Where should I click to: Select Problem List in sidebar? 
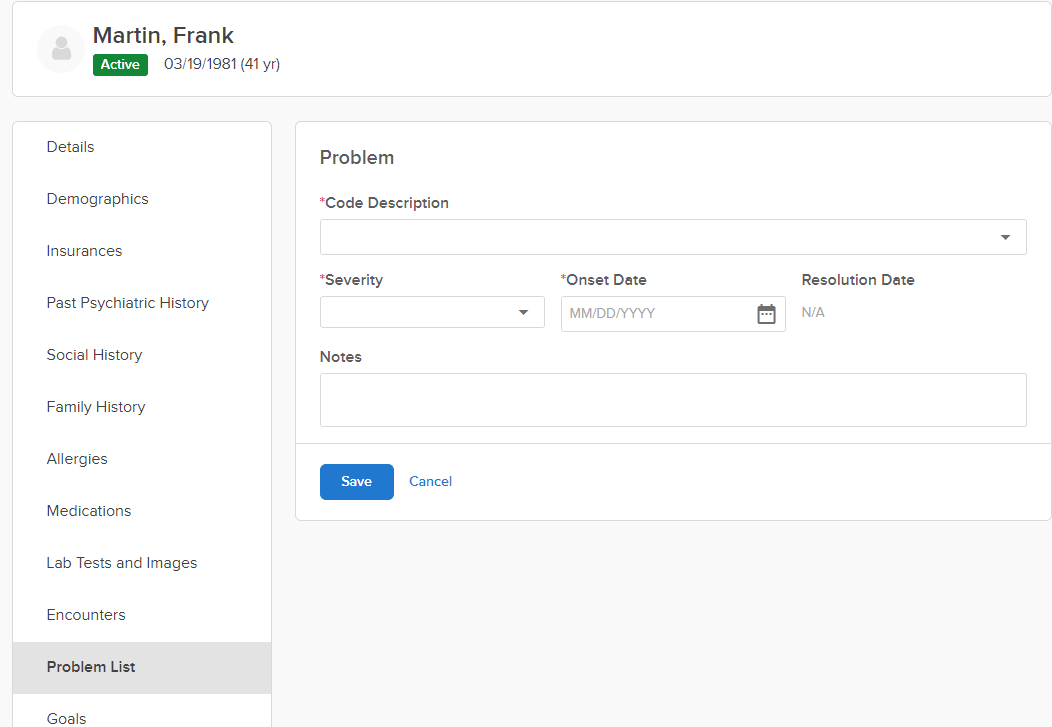91,667
